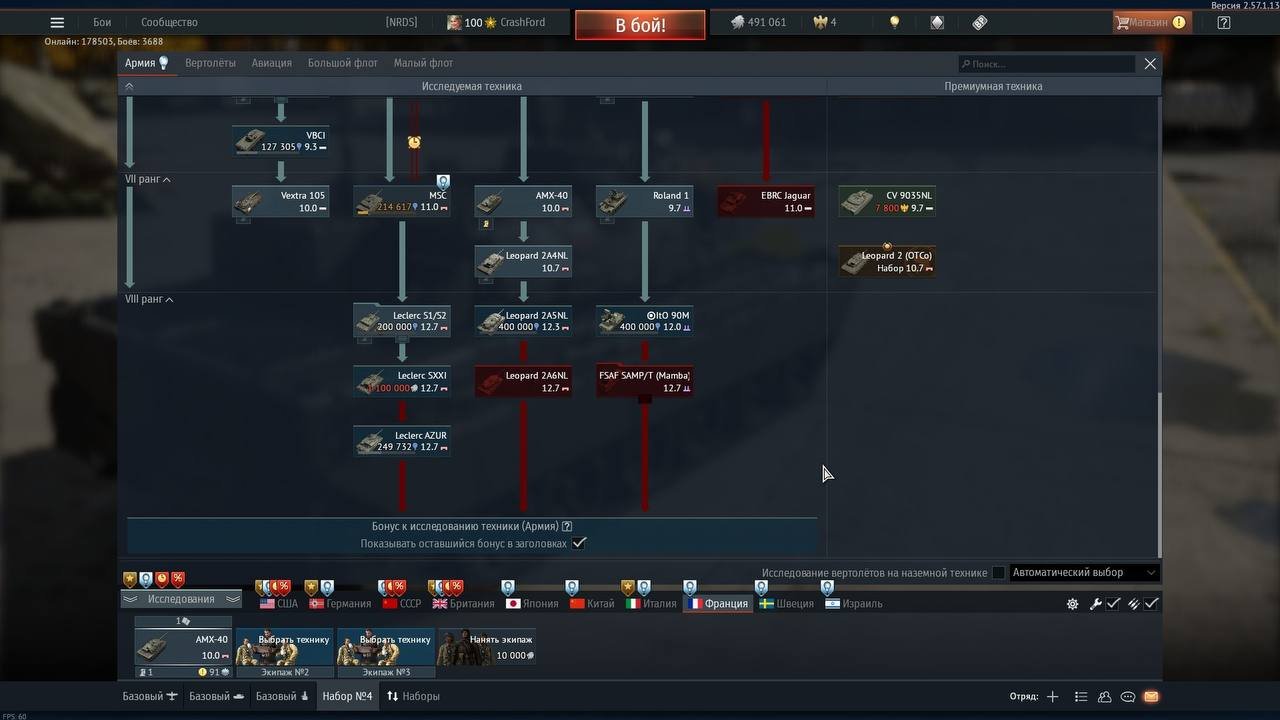Select the Vextra 105 vehicle

[x=280, y=202]
